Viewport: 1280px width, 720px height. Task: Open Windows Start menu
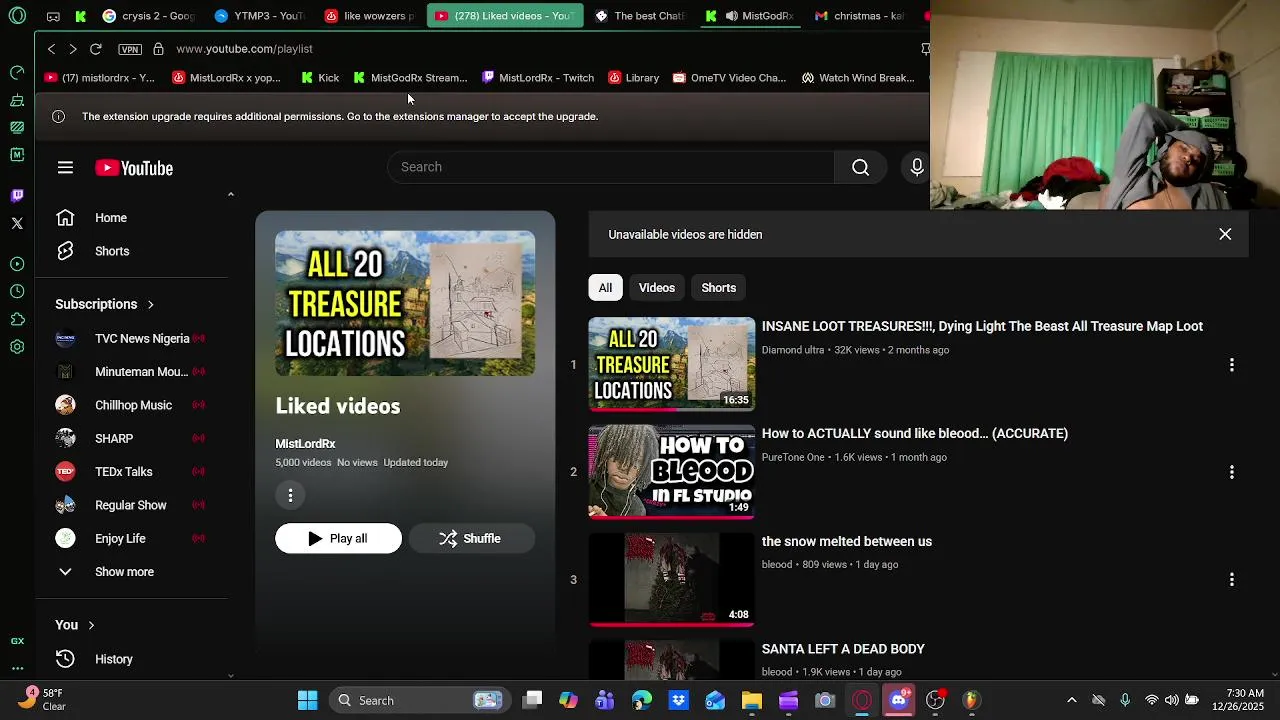307,700
